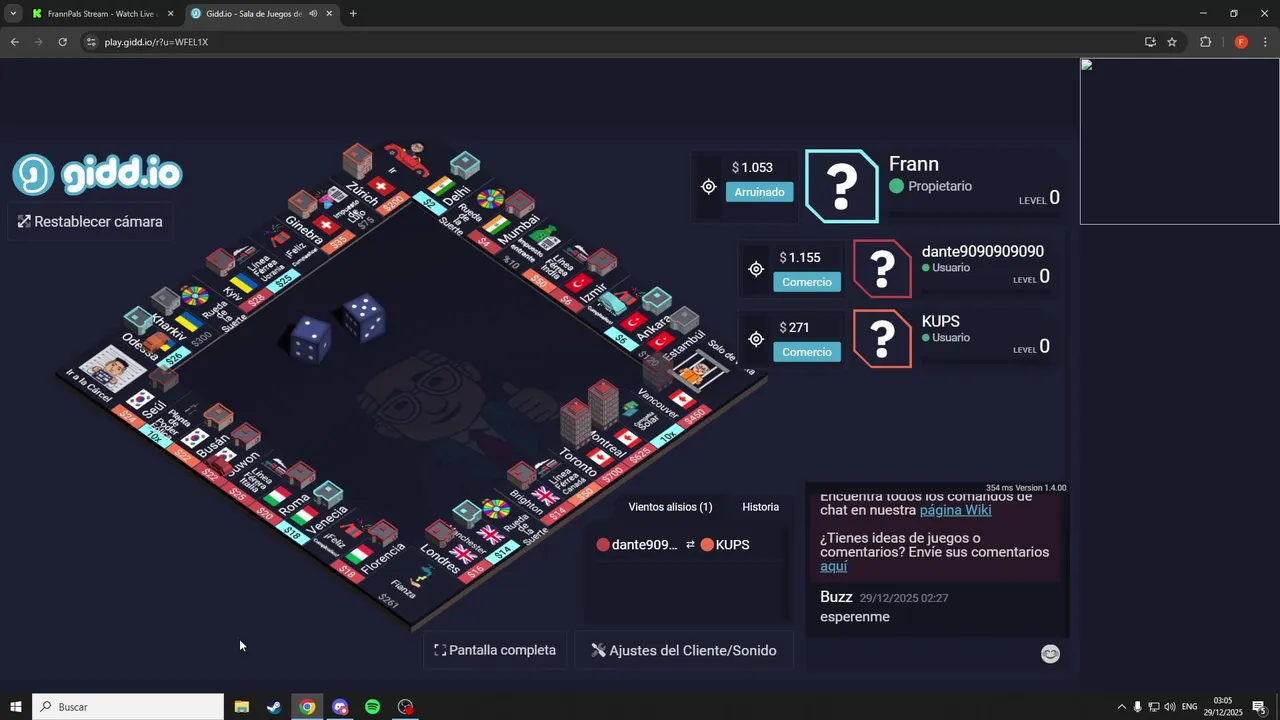Switch to FrannPals Stream tab
Viewport: 1280px width, 720px height.
coord(101,14)
